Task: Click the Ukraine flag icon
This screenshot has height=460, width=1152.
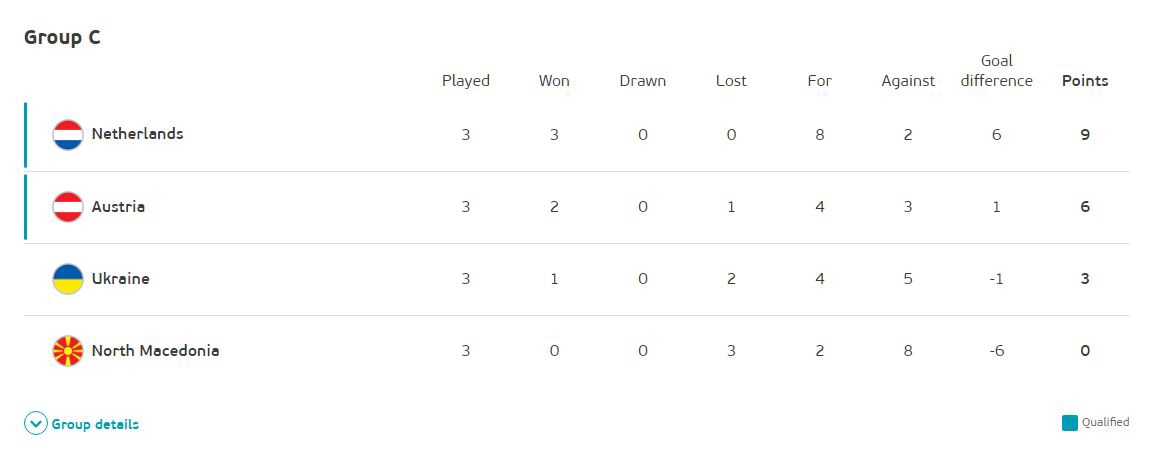Action: point(68,279)
